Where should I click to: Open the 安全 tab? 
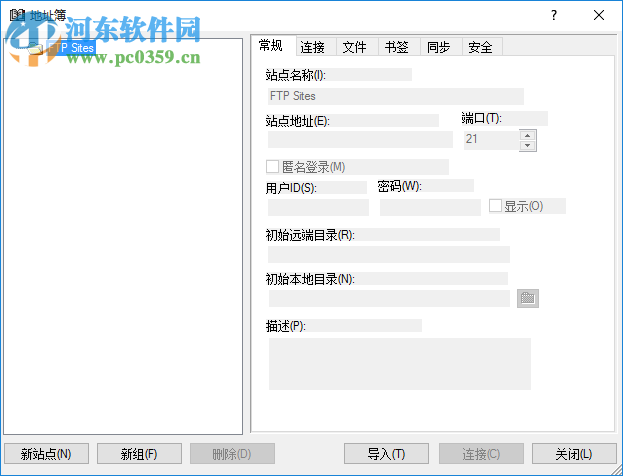tap(482, 47)
